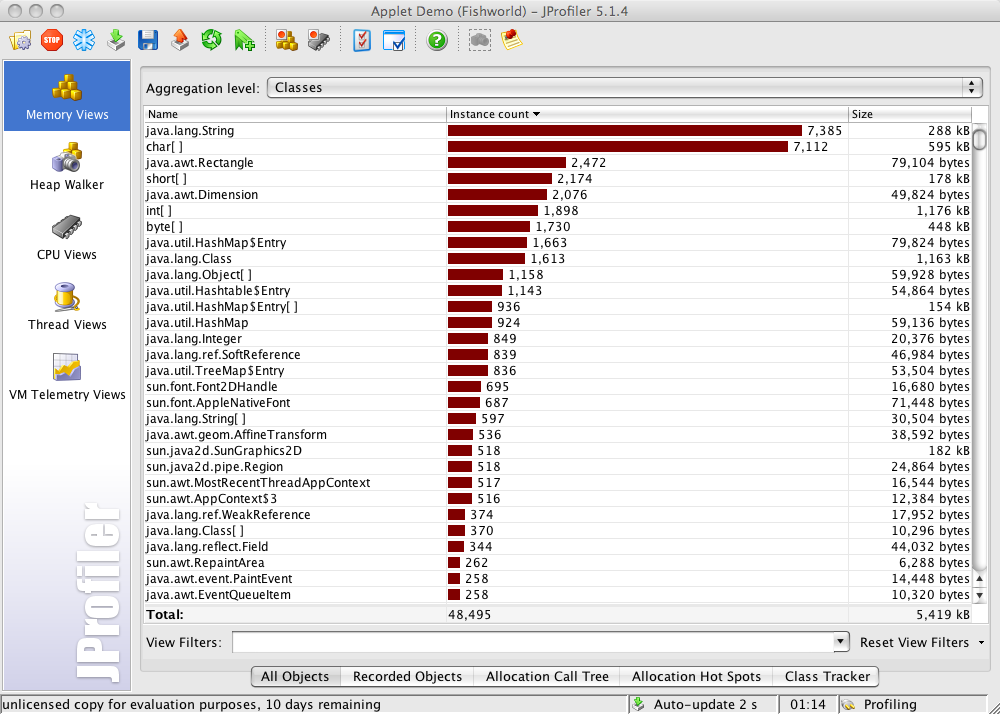Click the scrollbar down arrow

click(x=980, y=595)
